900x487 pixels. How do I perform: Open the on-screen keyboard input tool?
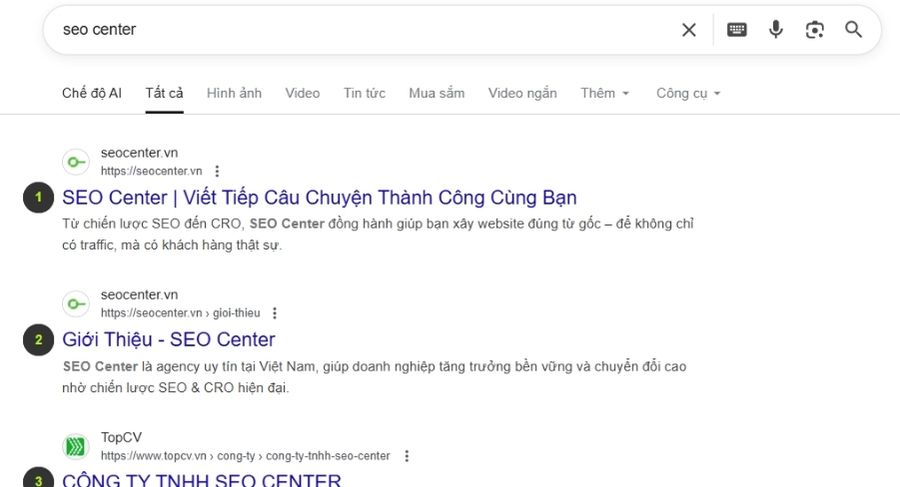click(736, 29)
